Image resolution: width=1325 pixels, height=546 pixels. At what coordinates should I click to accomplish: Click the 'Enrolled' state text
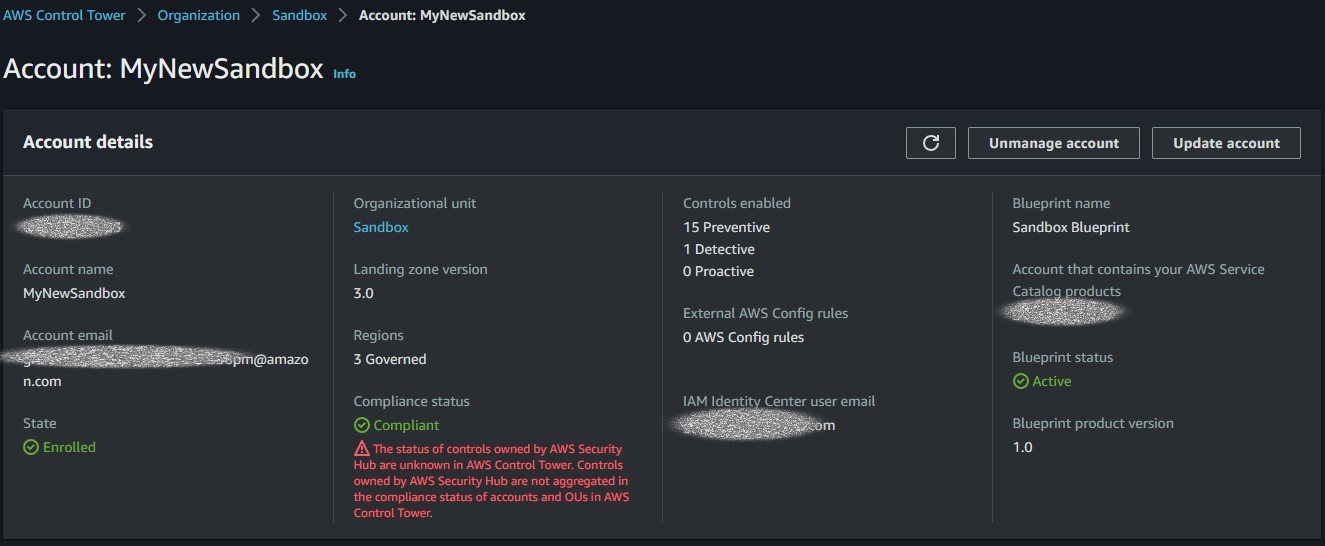(69, 447)
